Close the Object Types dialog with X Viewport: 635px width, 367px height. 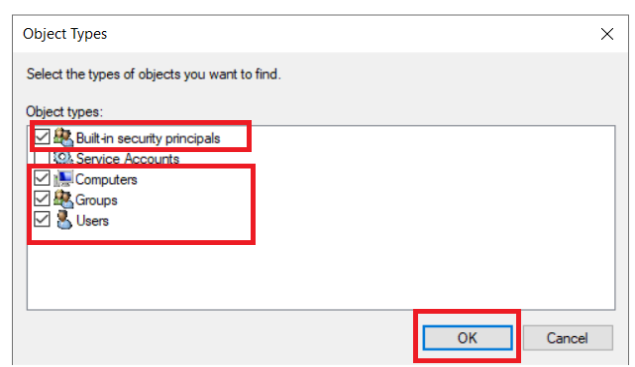pyautogui.click(x=607, y=34)
